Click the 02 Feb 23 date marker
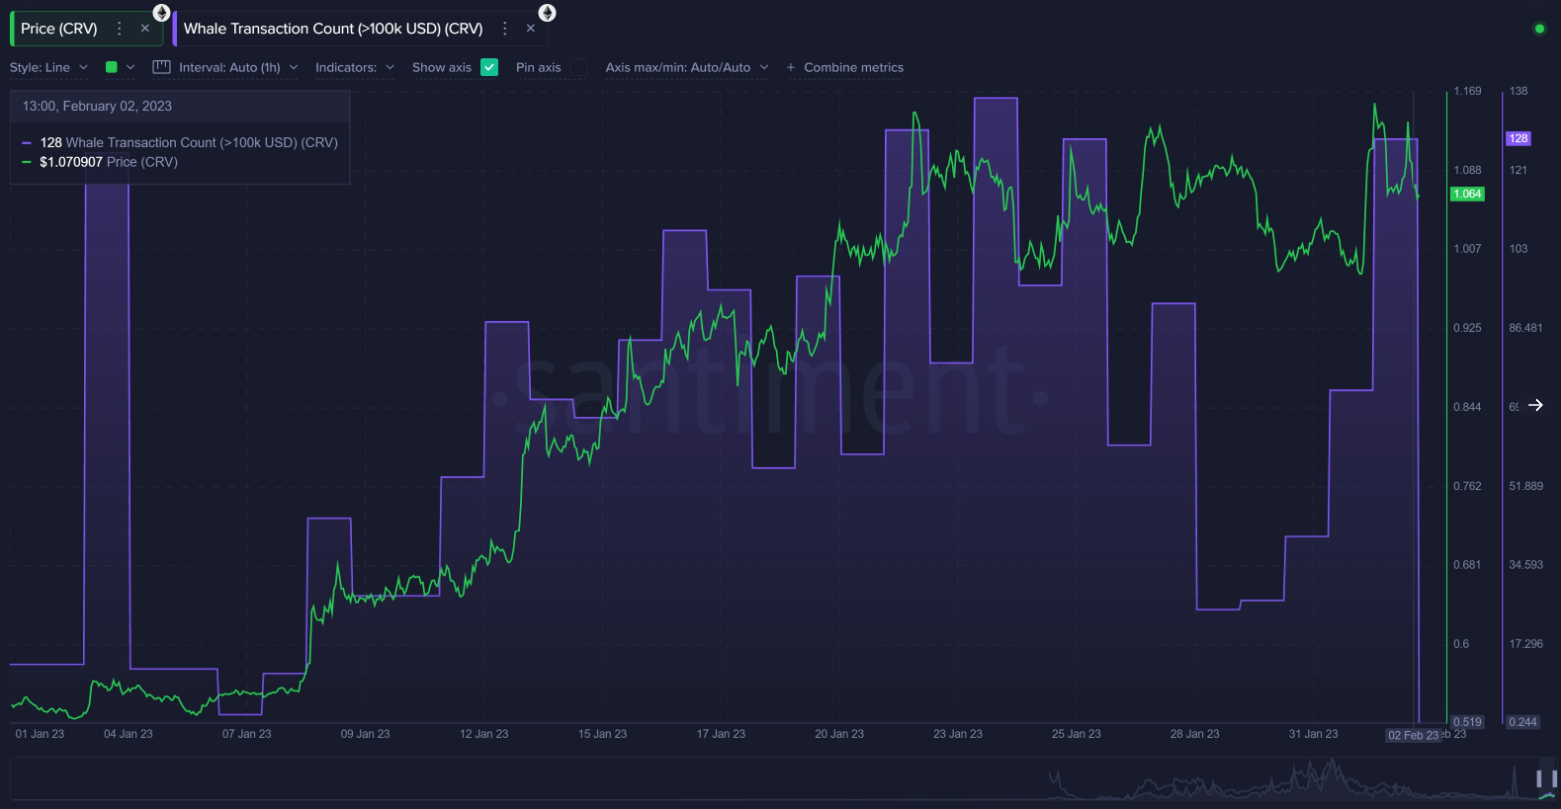The width and height of the screenshot is (1561, 809). [1413, 735]
